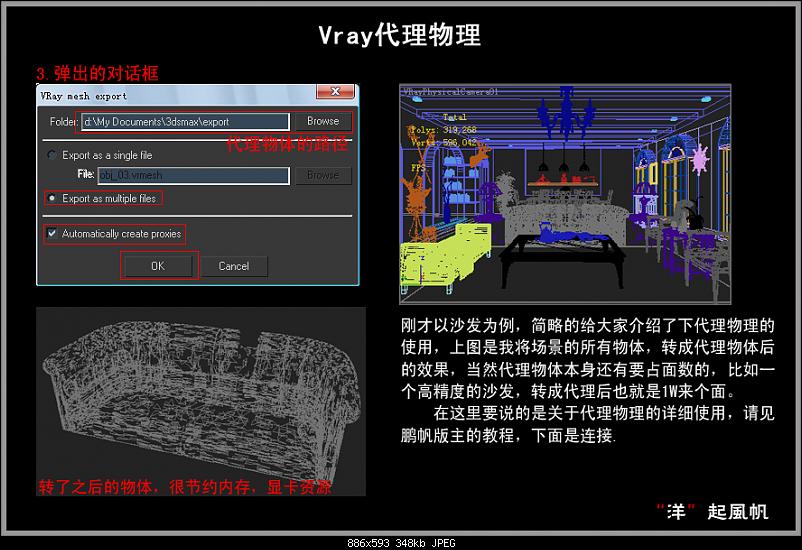Click the Browse button next to Folder
Image resolution: width=802 pixels, height=550 pixels.
pos(323,121)
